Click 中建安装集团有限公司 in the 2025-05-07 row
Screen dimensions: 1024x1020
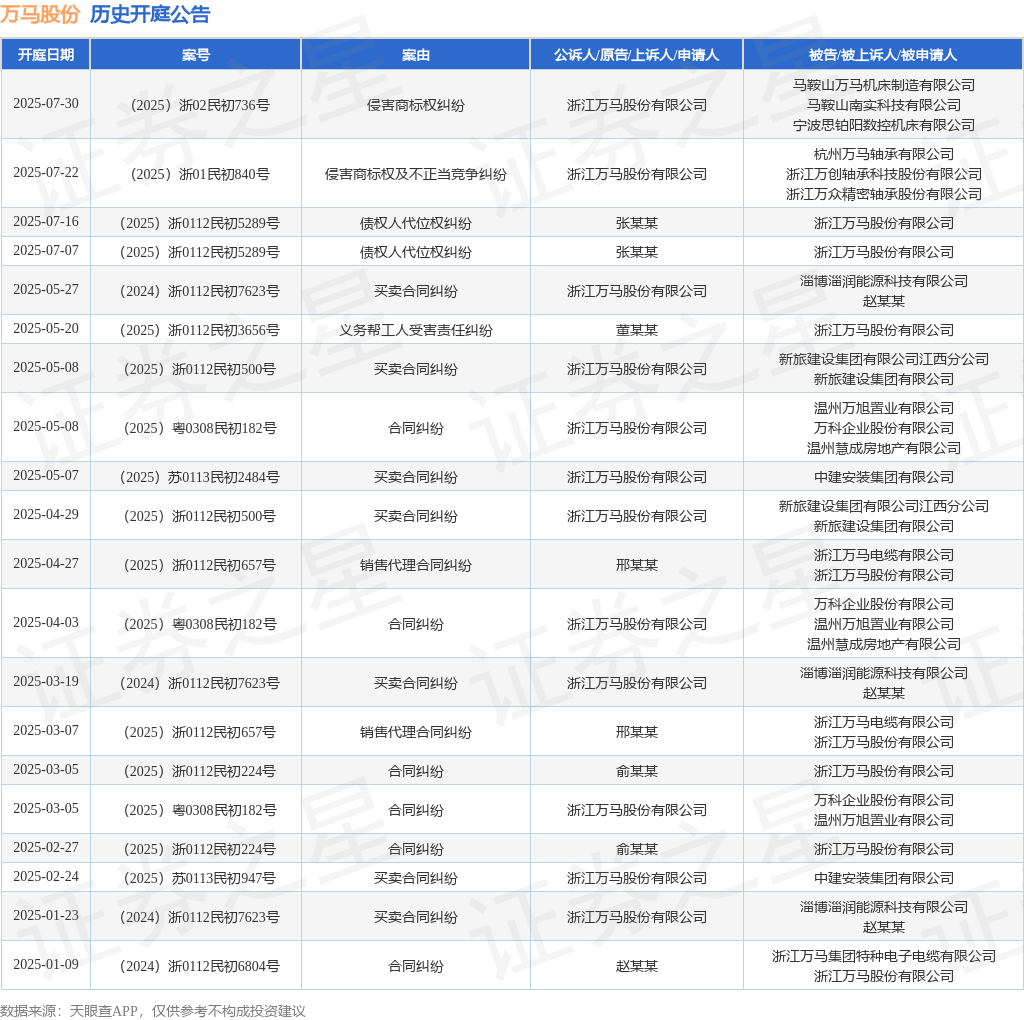tap(884, 477)
